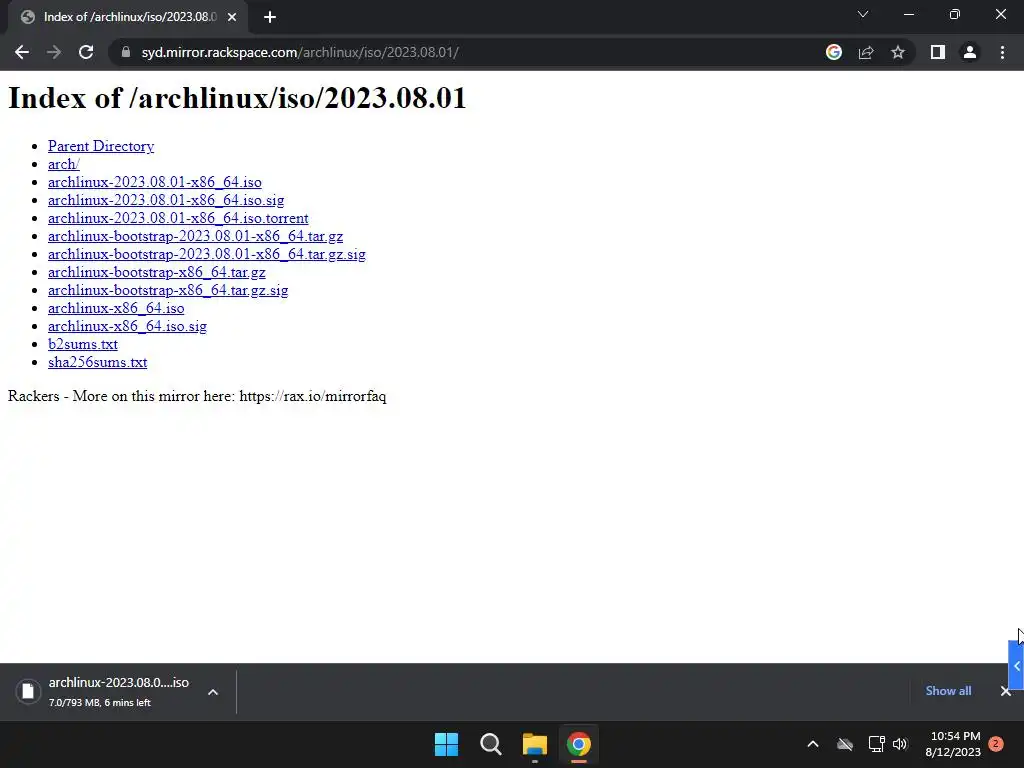Image resolution: width=1024 pixels, height=768 pixels.
Task: Download the archlinux-2023.08.01 iso.torrent file
Action: pyautogui.click(x=178, y=218)
